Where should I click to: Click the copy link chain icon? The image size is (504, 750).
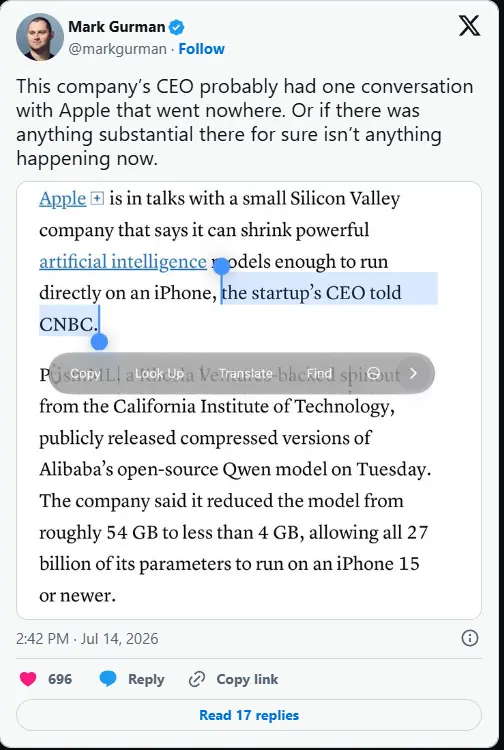(x=197, y=679)
